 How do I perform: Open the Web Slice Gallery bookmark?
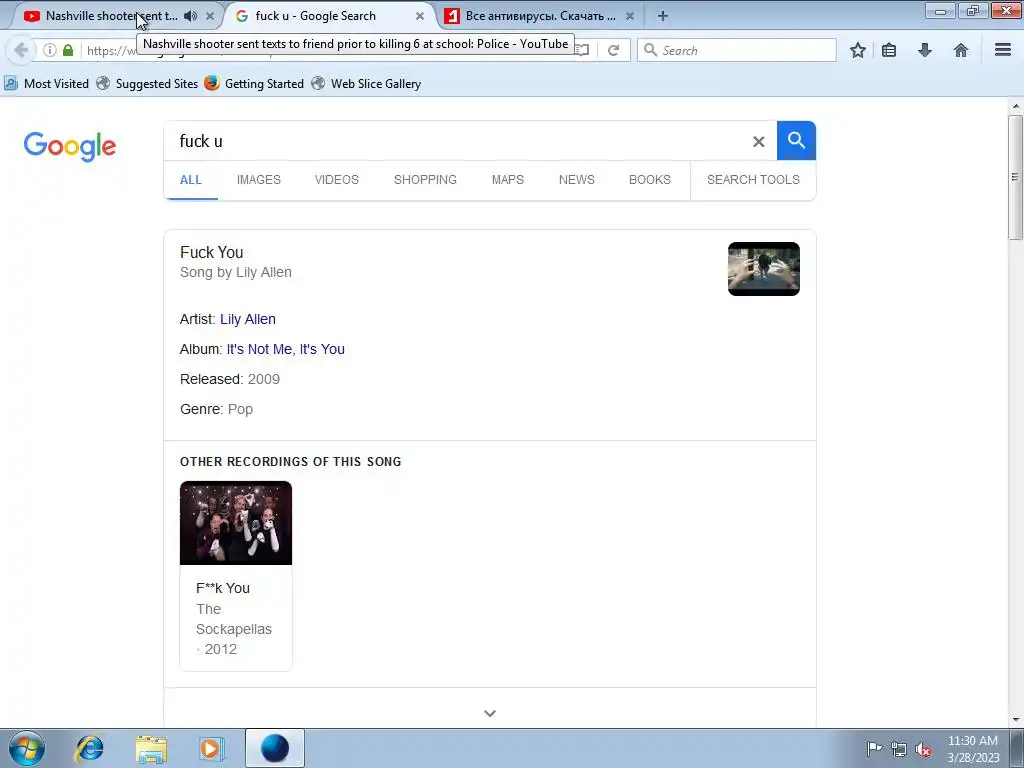[x=366, y=84]
